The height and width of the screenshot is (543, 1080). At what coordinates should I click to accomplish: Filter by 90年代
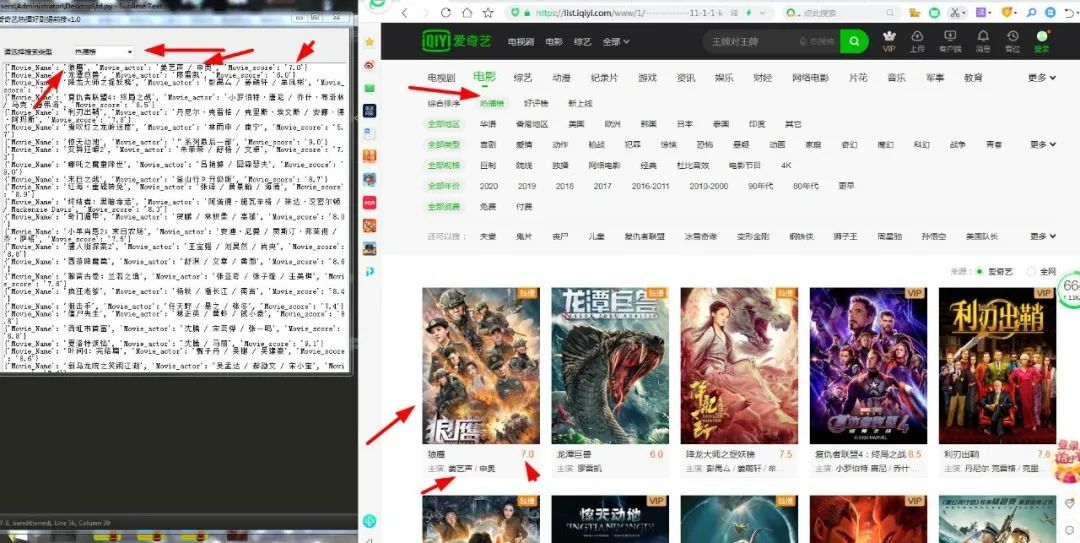760,186
